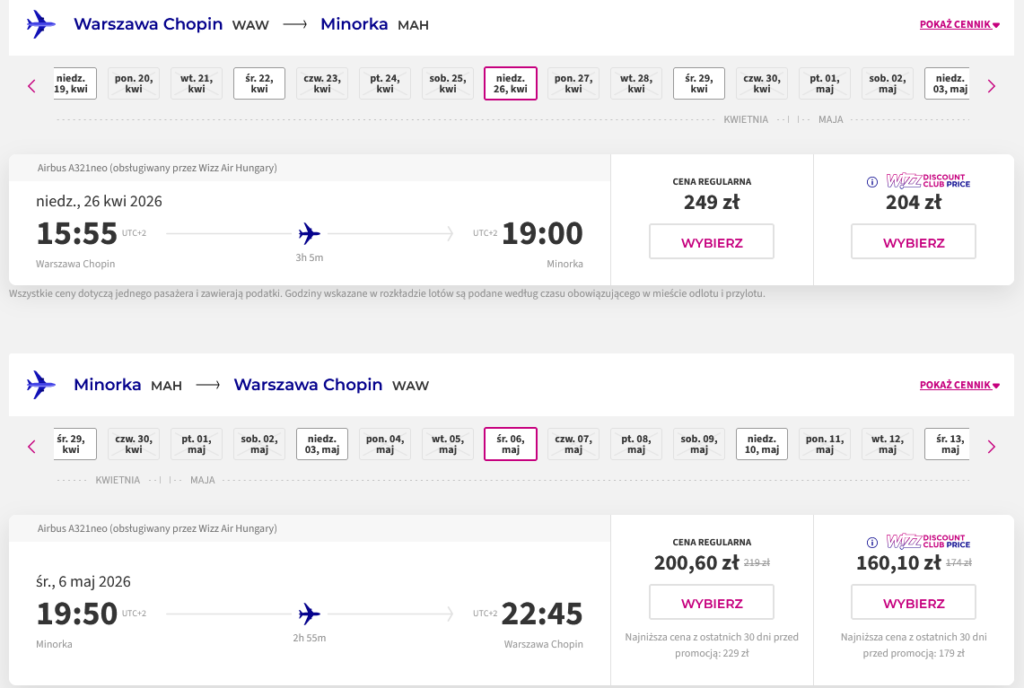Select return date niedz. 03, maj
The height and width of the screenshot is (688, 1024).
[x=322, y=444]
